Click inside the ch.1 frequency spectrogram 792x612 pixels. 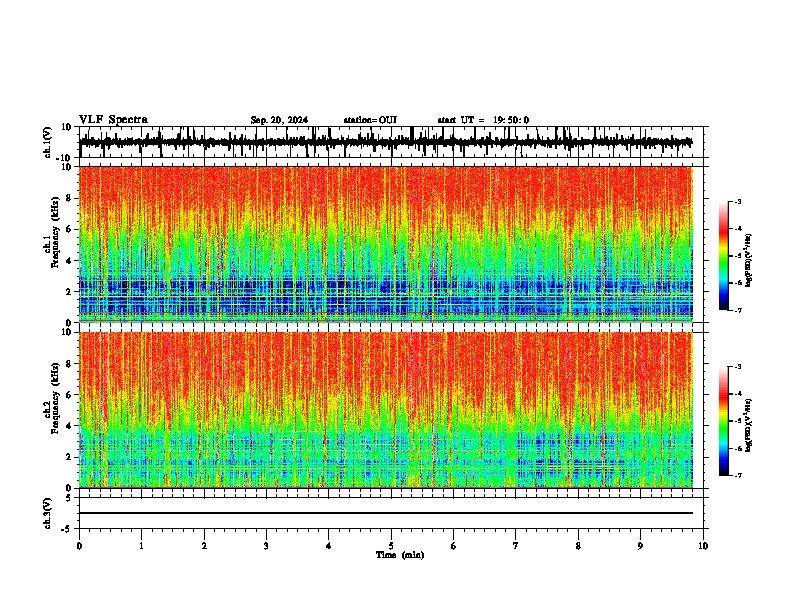[386, 244]
